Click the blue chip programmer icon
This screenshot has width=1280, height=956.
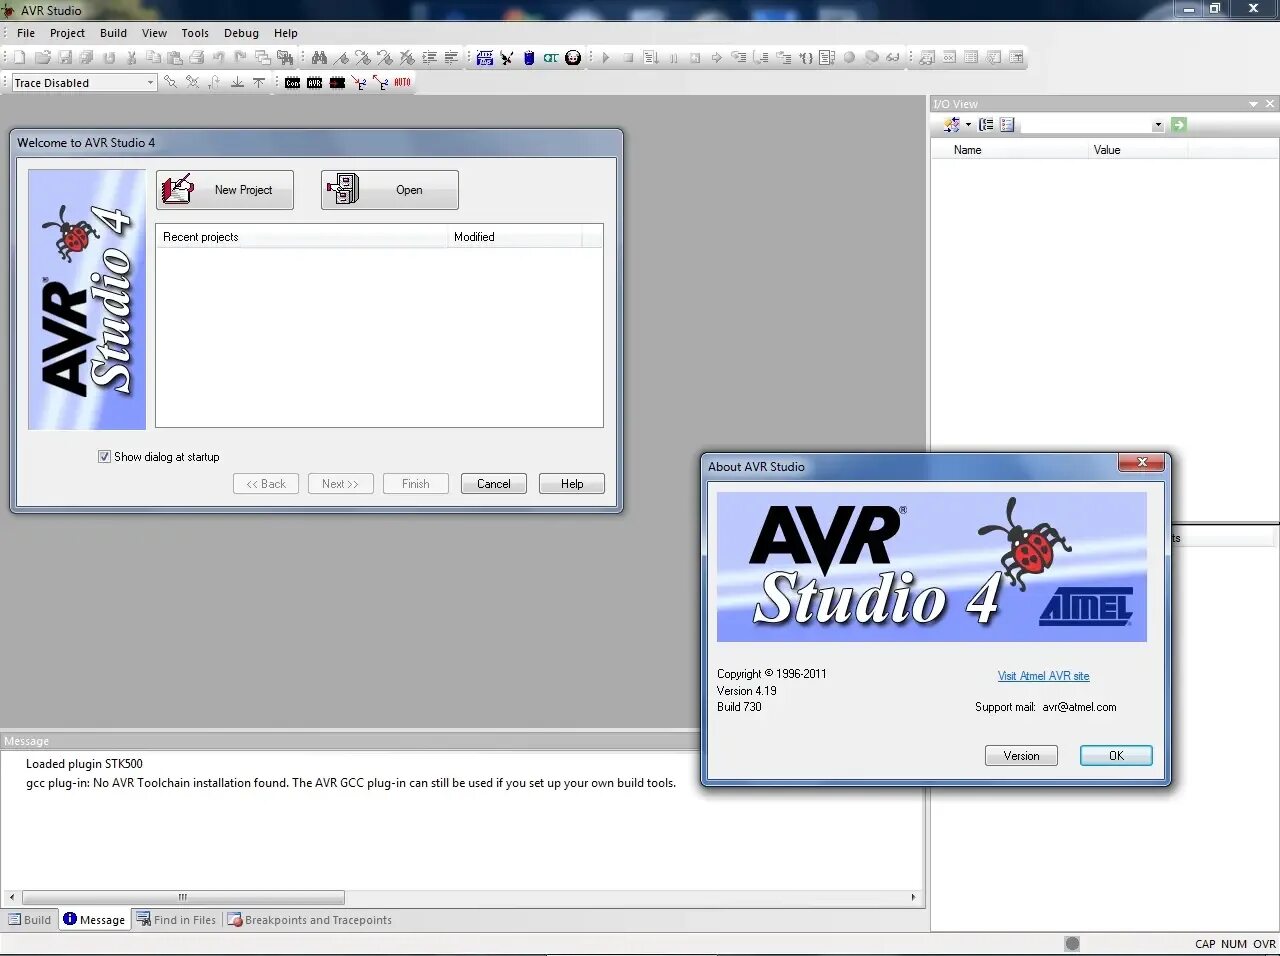[529, 58]
